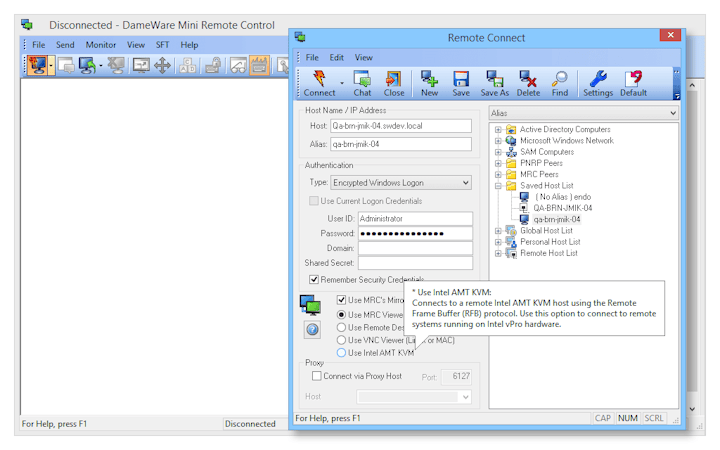Click the User ID field
Viewport: 720px width, 450px height.
click(415, 219)
